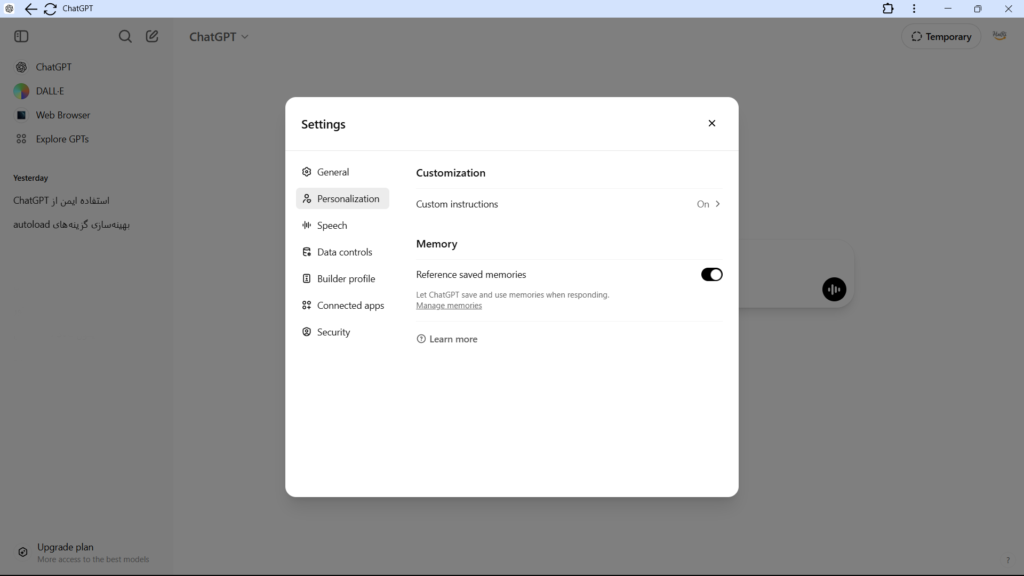1024x576 pixels.
Task: Click the chevron beside Custom instructions 'On'
Action: click(718, 204)
